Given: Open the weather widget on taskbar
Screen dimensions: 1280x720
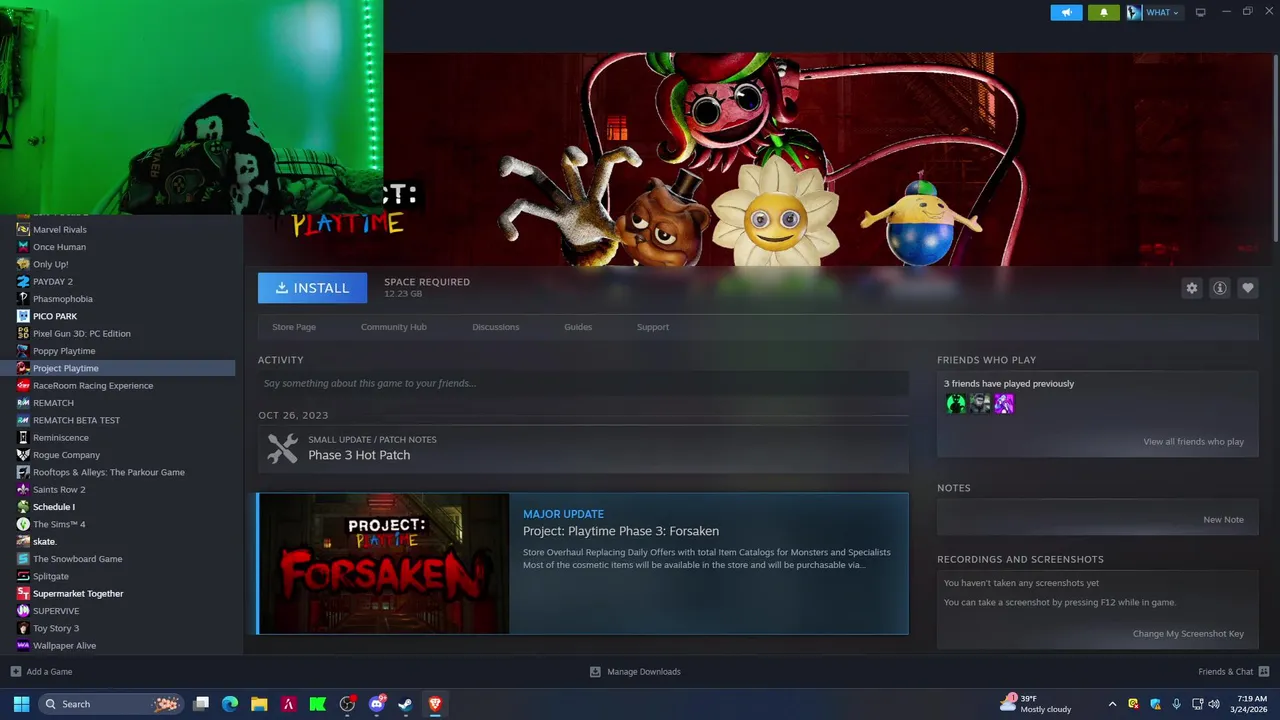Looking at the screenshot, I should click(x=1037, y=704).
